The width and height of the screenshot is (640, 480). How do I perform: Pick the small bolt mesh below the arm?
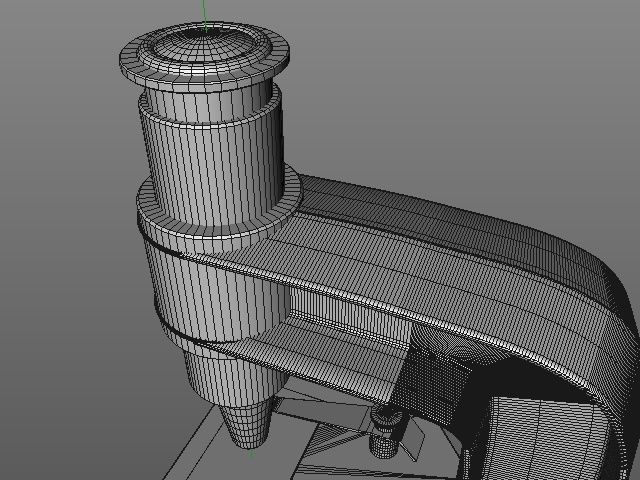tap(386, 433)
